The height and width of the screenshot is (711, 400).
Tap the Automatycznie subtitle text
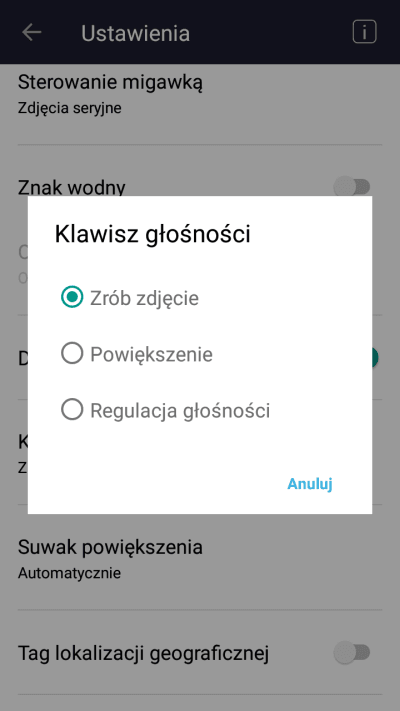coord(69,573)
